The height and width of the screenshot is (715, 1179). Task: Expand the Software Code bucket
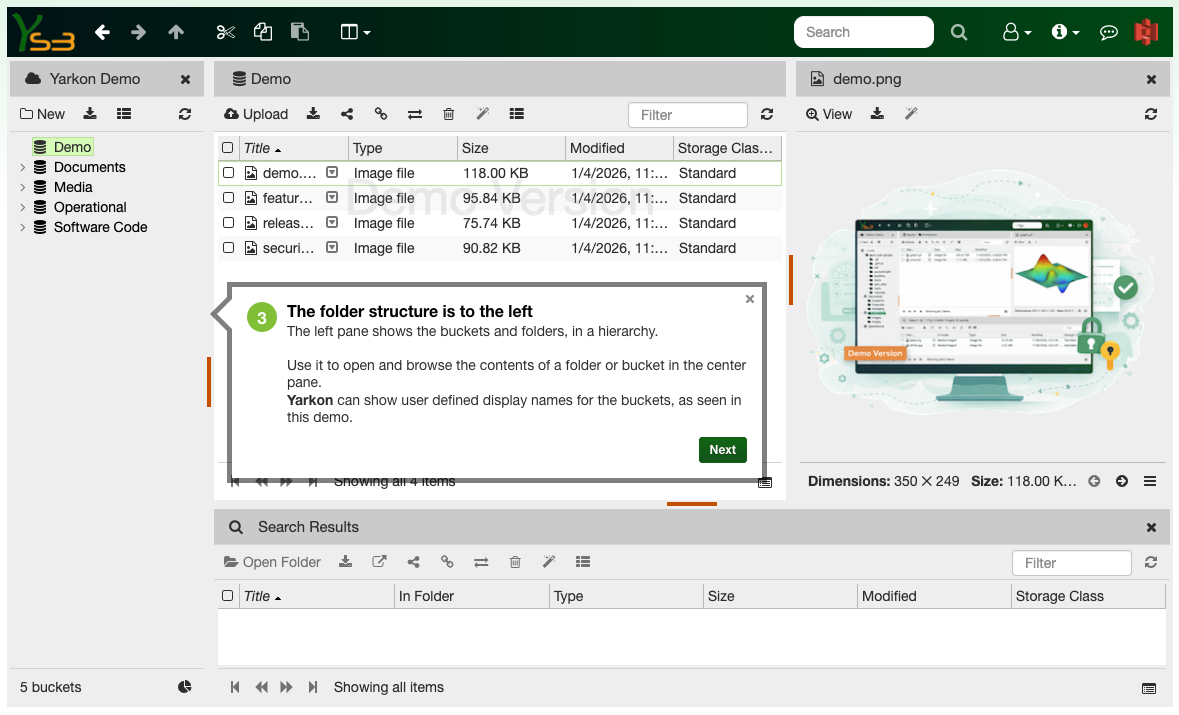[x=23, y=228]
